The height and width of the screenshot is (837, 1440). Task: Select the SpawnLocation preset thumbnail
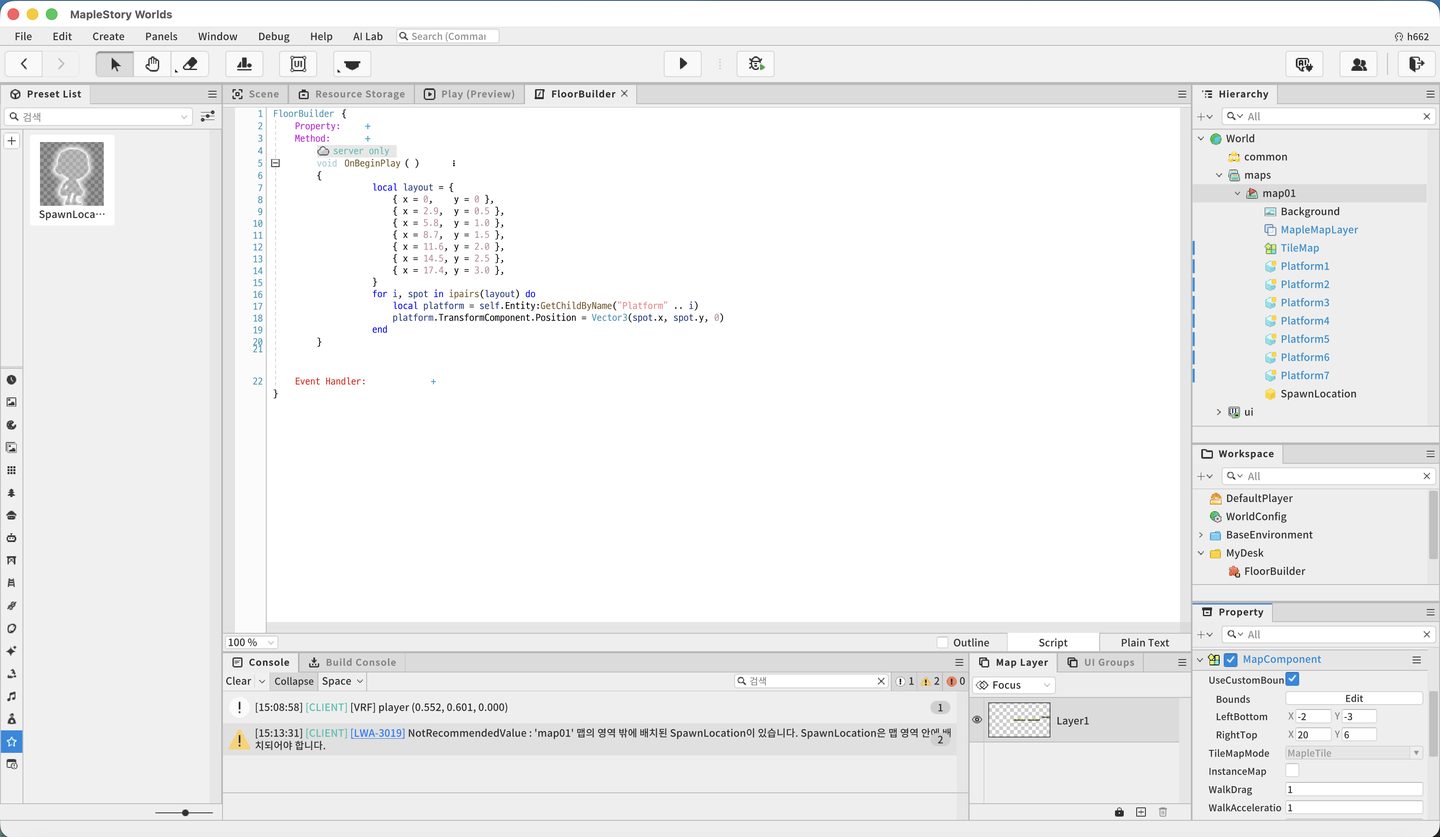click(x=72, y=180)
